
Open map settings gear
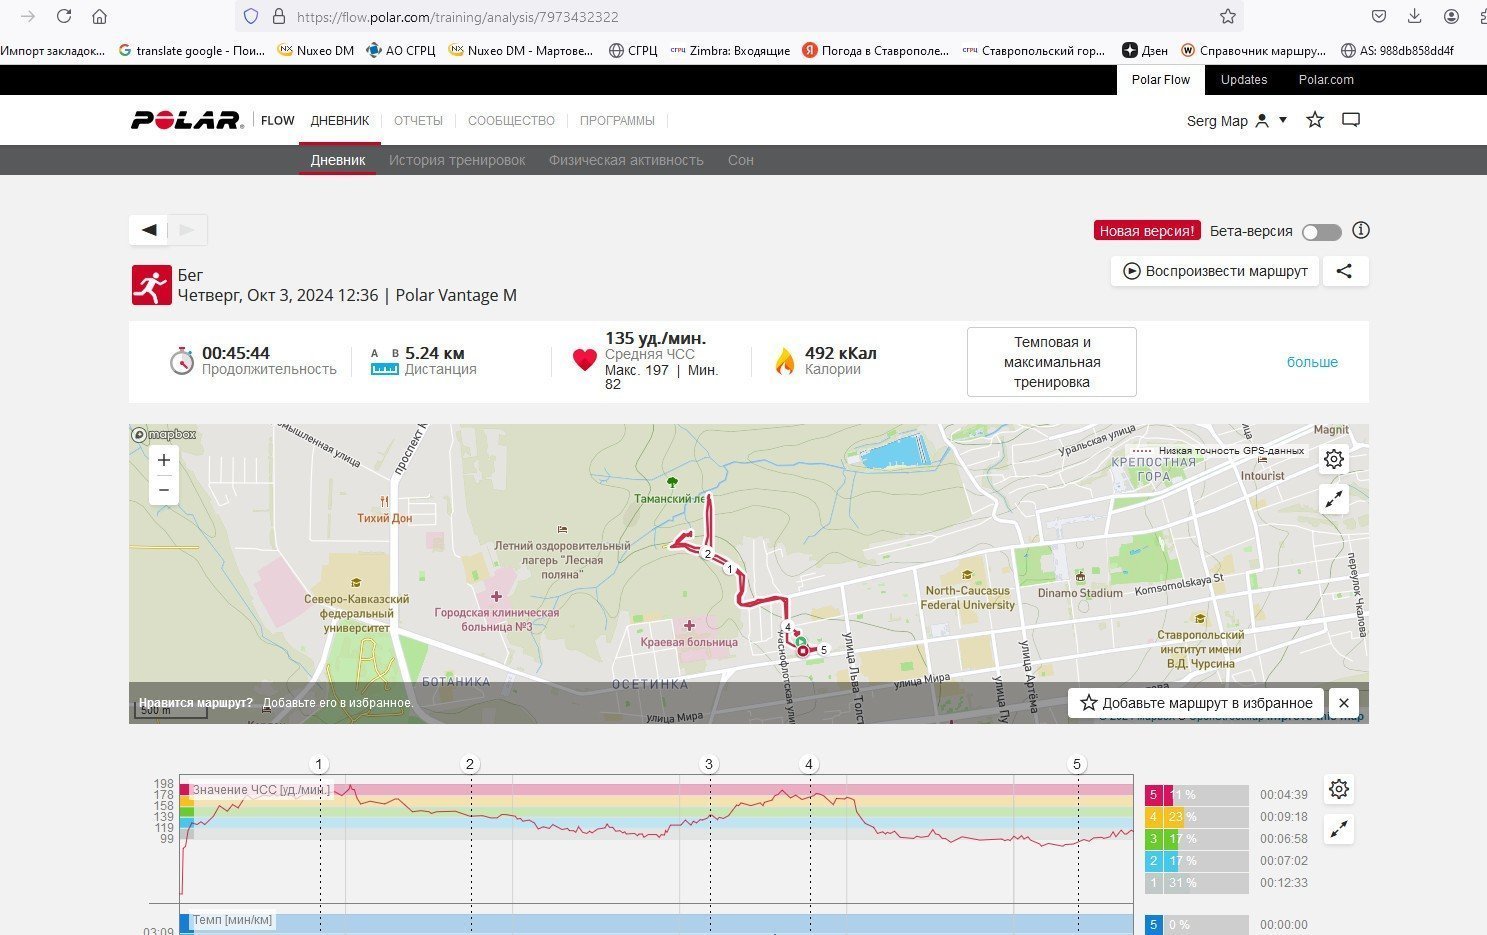1334,459
